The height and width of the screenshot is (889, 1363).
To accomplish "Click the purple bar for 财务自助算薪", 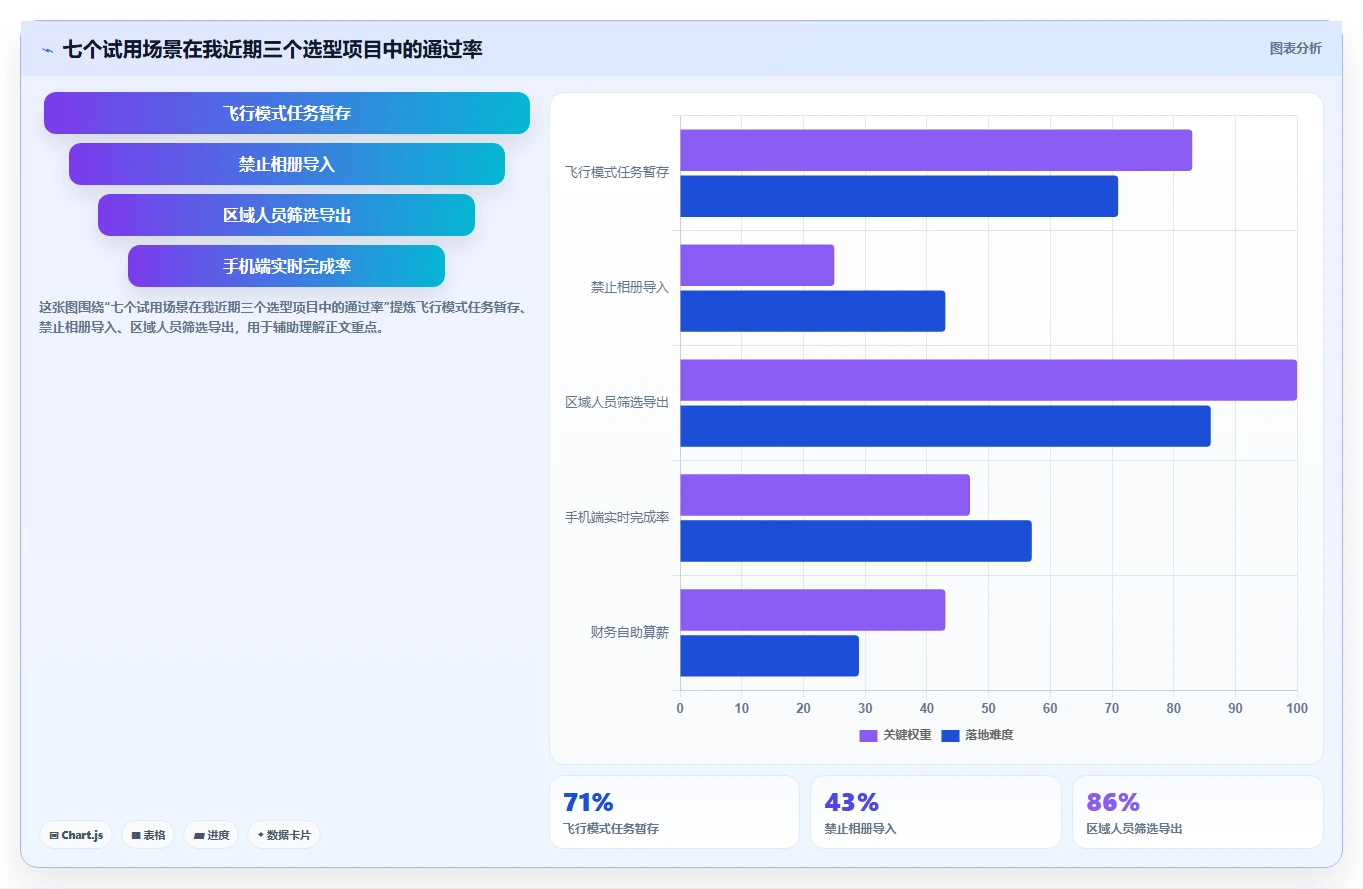I will coord(812,610).
